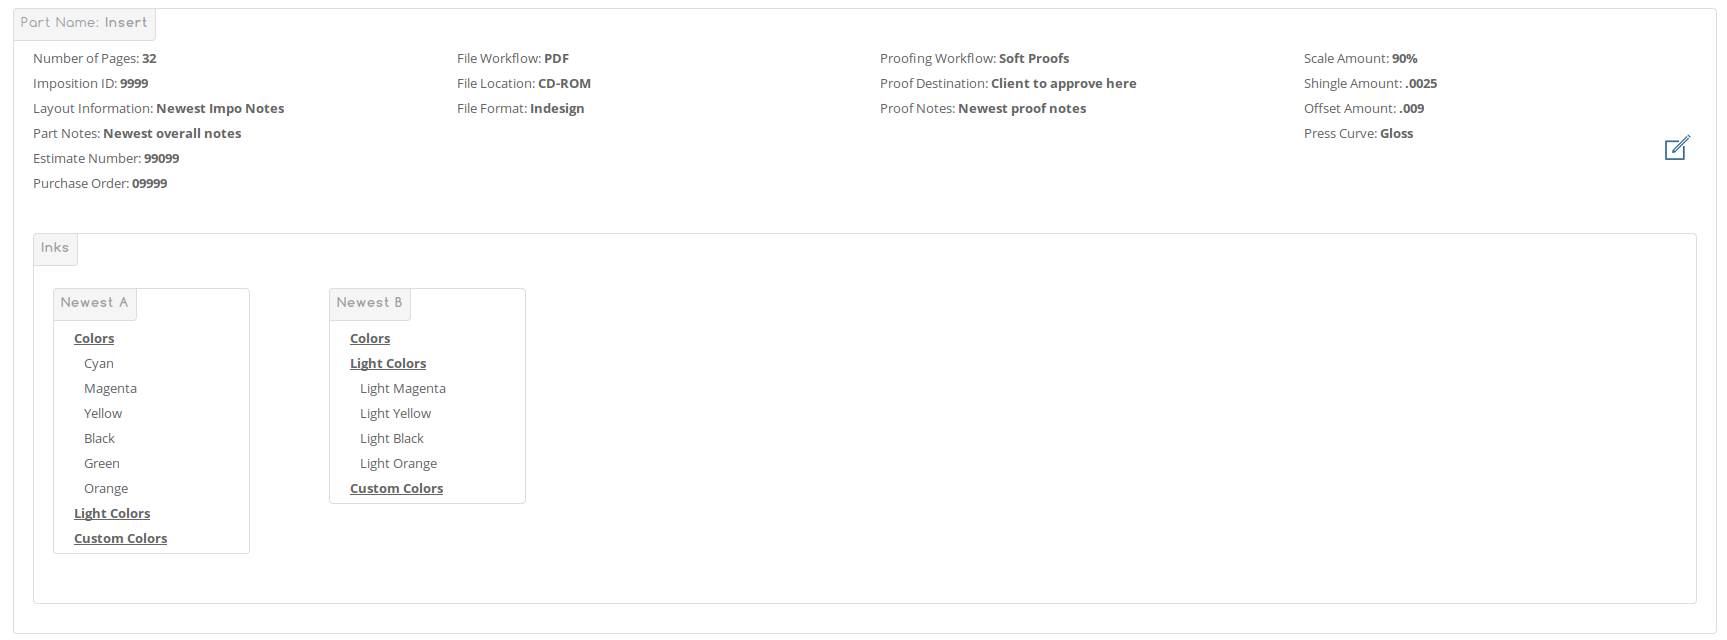
Task: Select the Light Black ink entry
Action: [x=392, y=439]
